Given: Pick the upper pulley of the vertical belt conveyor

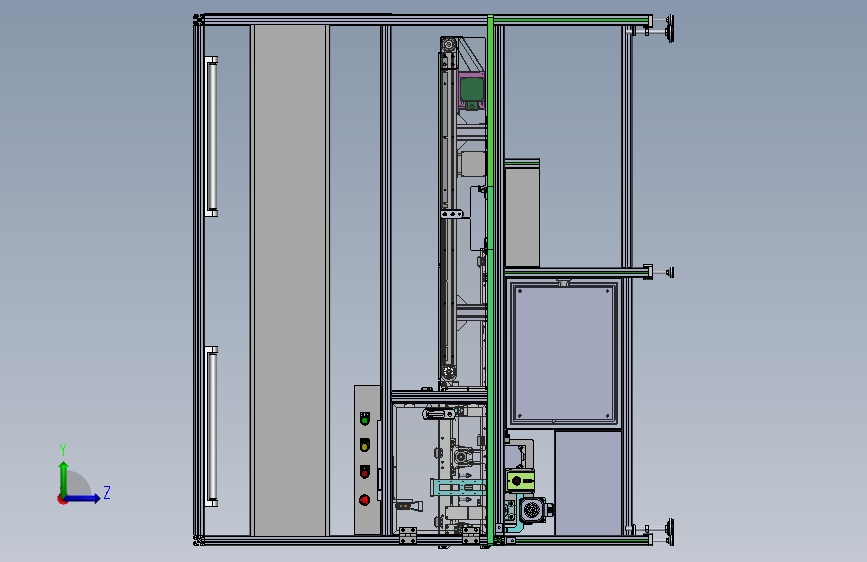Looking at the screenshot, I should 448,44.
